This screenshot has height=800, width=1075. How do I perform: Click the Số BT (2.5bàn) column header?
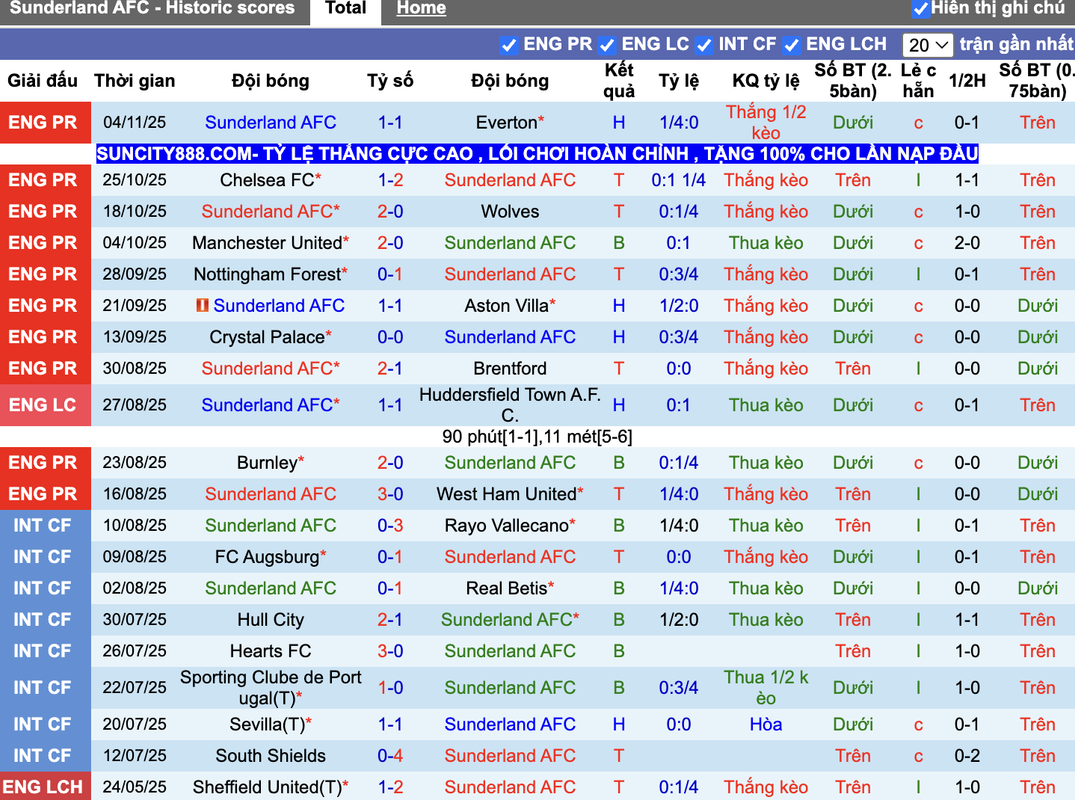pyautogui.click(x=853, y=81)
